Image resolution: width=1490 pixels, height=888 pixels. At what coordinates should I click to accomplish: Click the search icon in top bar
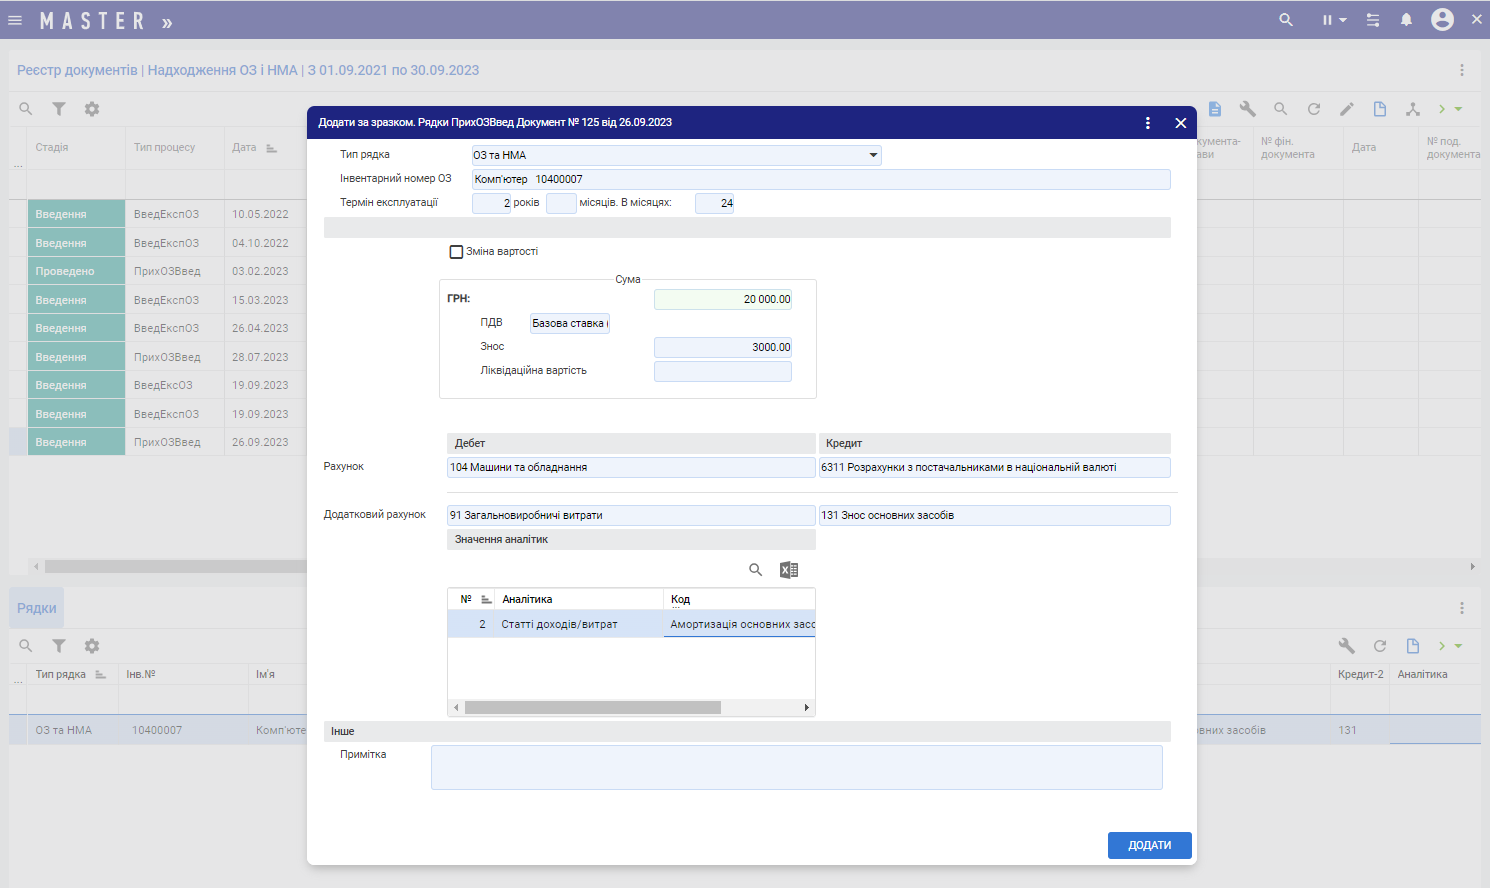[x=1286, y=20]
